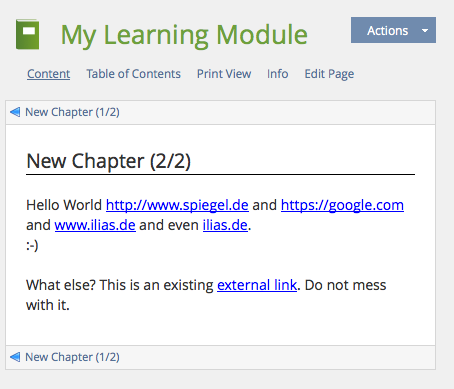Image resolution: width=454 pixels, height=389 pixels.
Task: Open the Table of Contents tab
Action: pyautogui.click(x=133, y=74)
